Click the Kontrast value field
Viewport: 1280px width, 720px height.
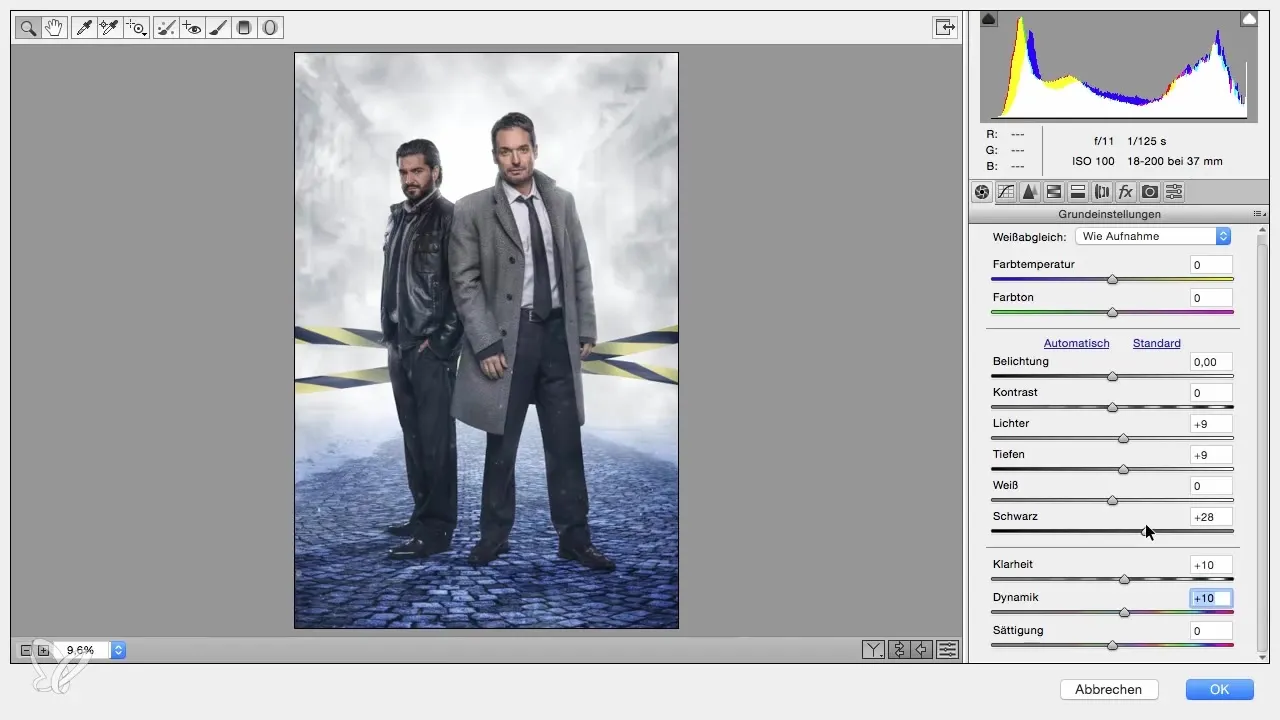click(1211, 393)
